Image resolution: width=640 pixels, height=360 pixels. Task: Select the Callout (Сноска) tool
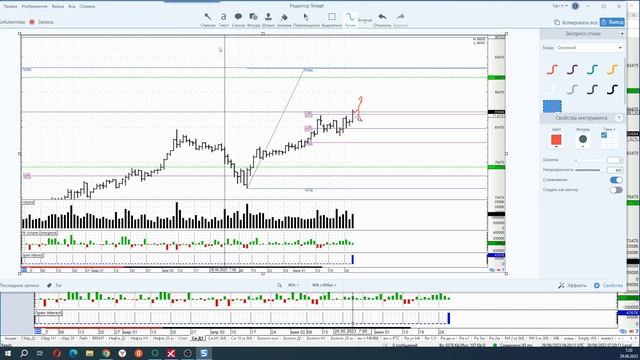pyautogui.click(x=238, y=19)
